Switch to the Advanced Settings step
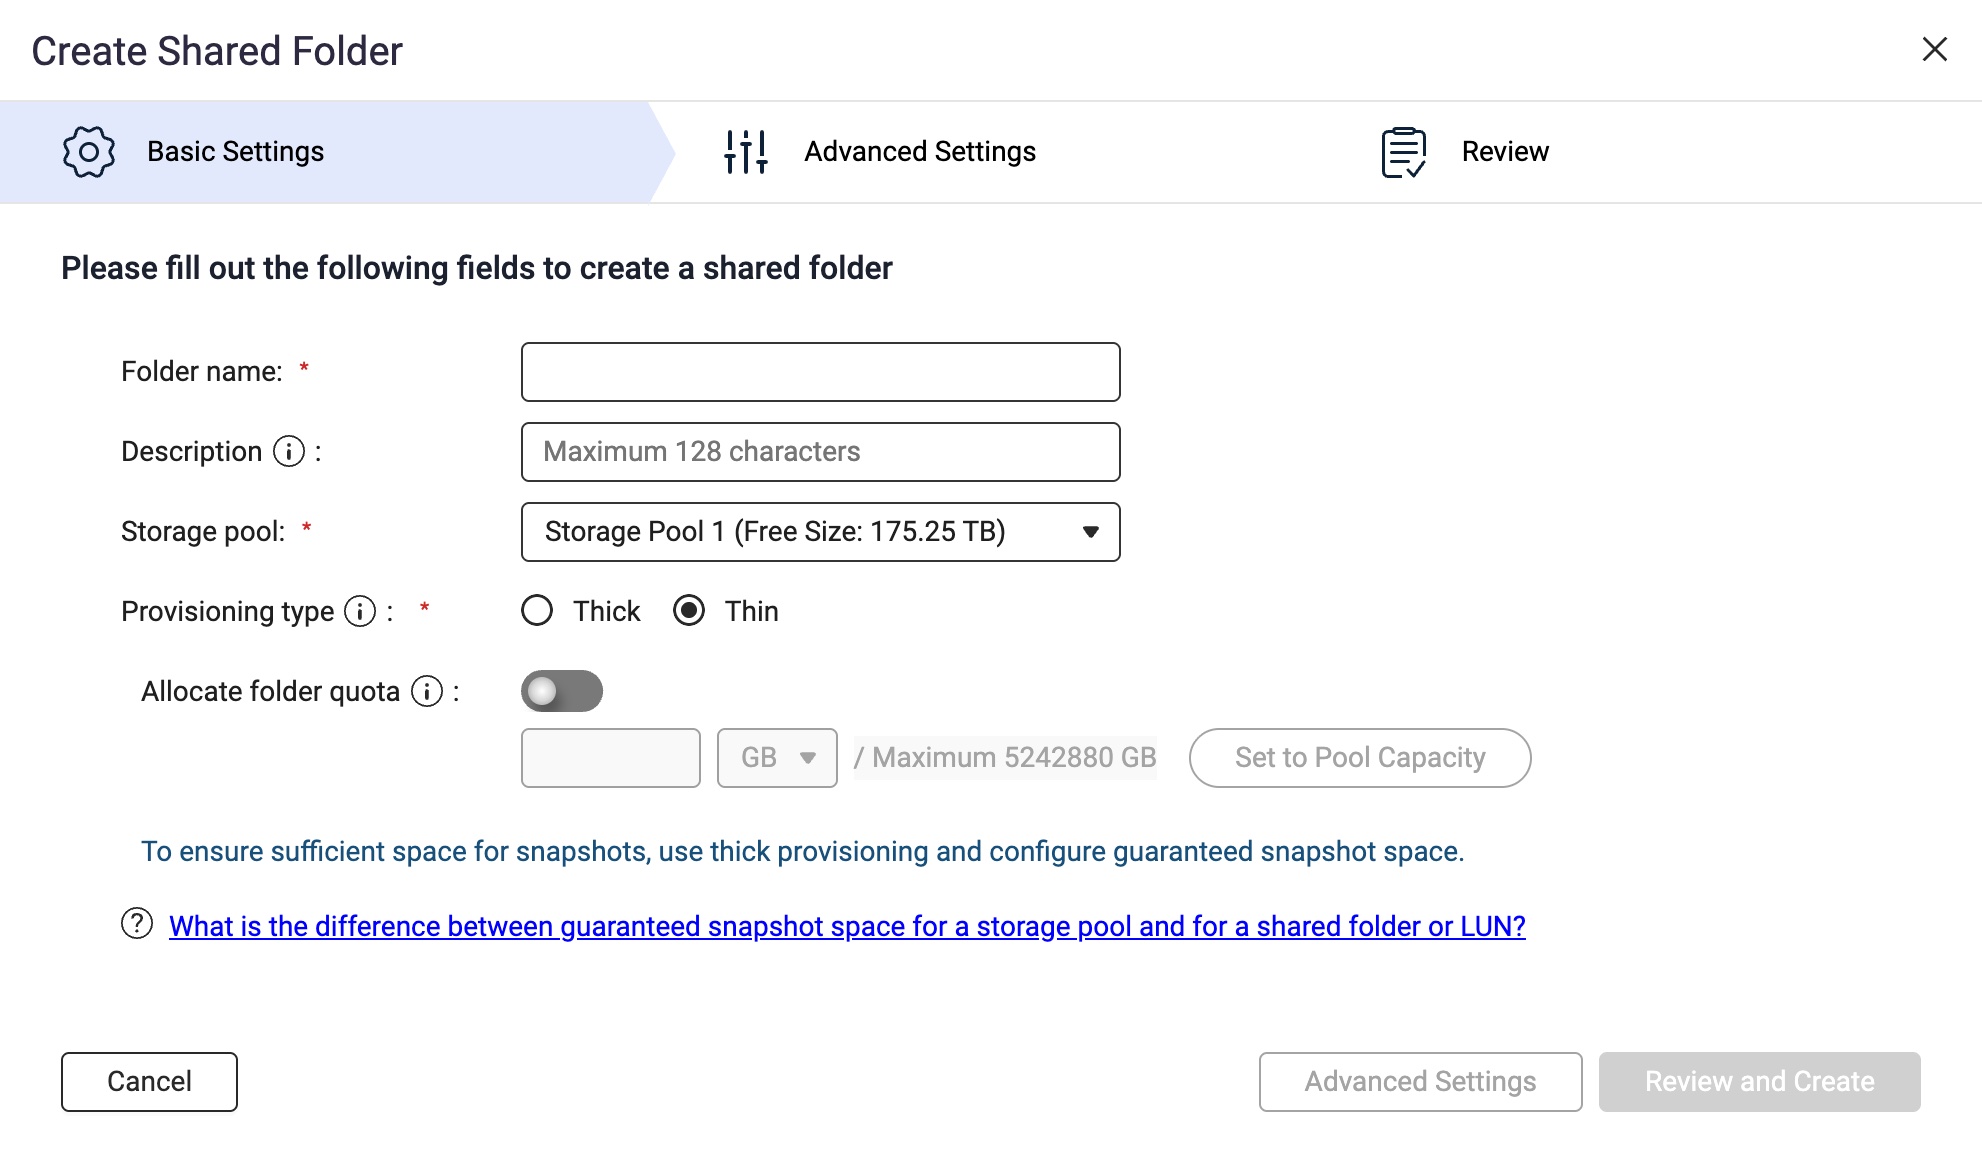Screen dimensions: 1982x1168 919,151
